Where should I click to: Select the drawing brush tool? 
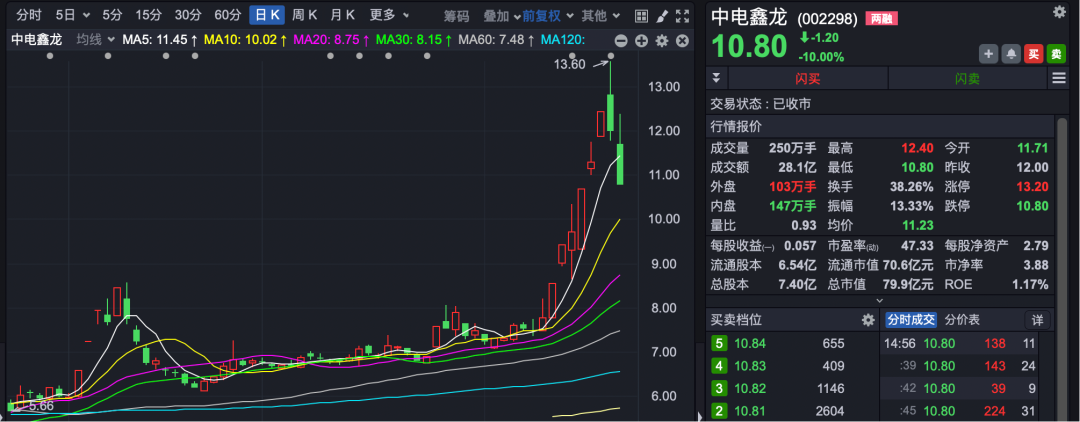coord(661,15)
